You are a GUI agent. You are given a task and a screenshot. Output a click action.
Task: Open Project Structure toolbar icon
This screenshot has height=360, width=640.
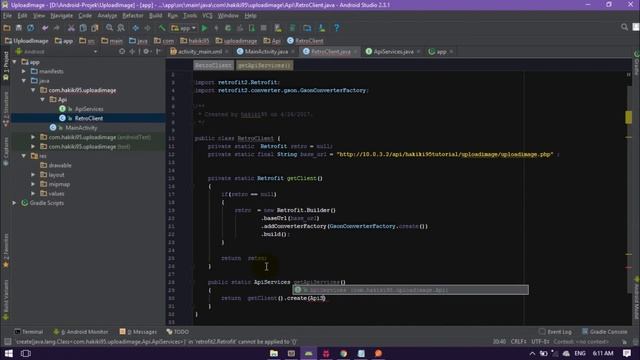point(307,28)
